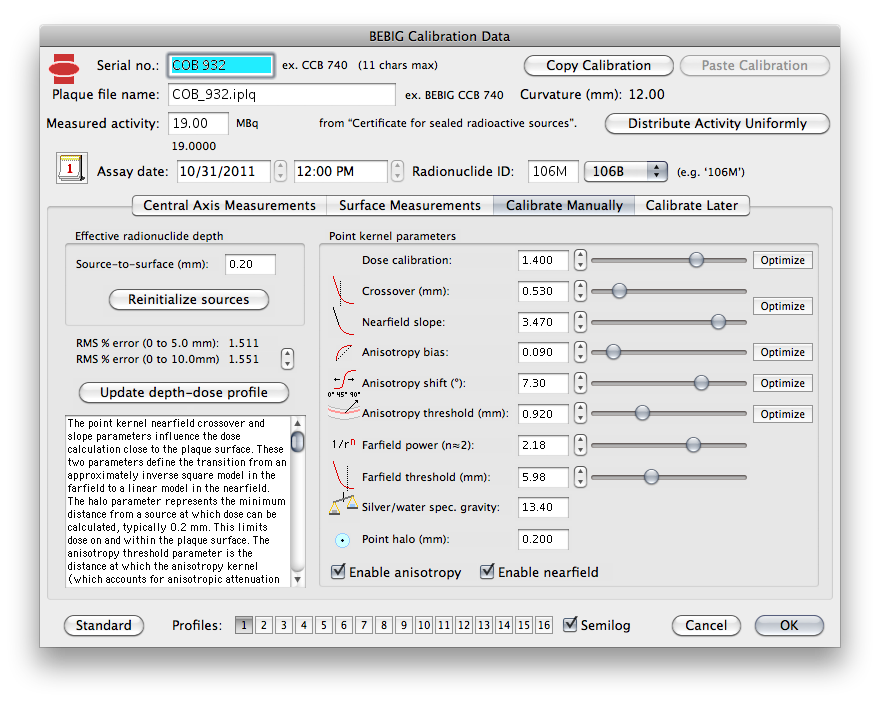The image size is (880, 702).
Task: Optimize the Anisotropy threshold parameter
Action: click(x=782, y=414)
